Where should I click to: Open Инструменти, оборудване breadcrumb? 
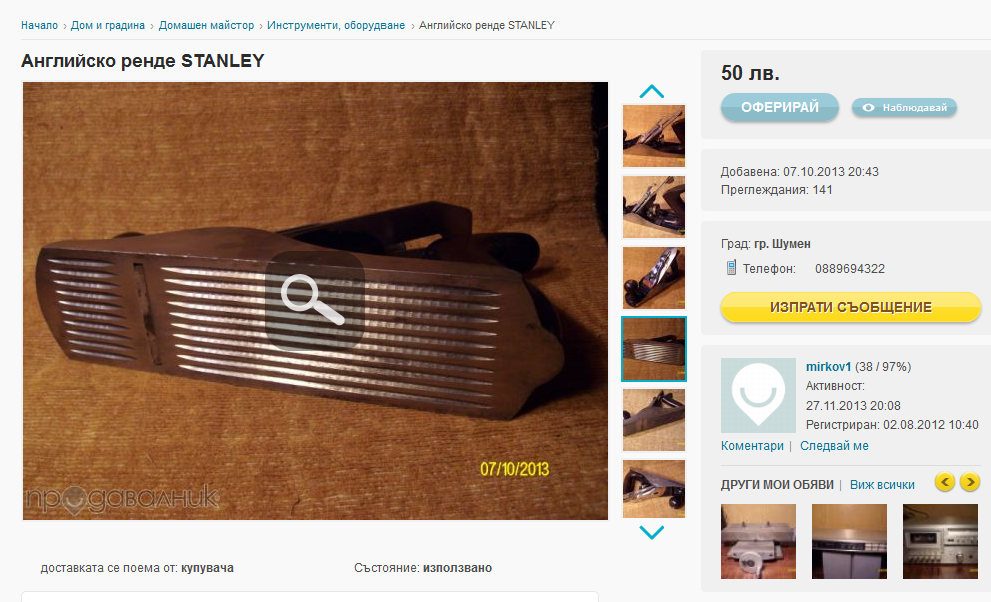[x=336, y=25]
